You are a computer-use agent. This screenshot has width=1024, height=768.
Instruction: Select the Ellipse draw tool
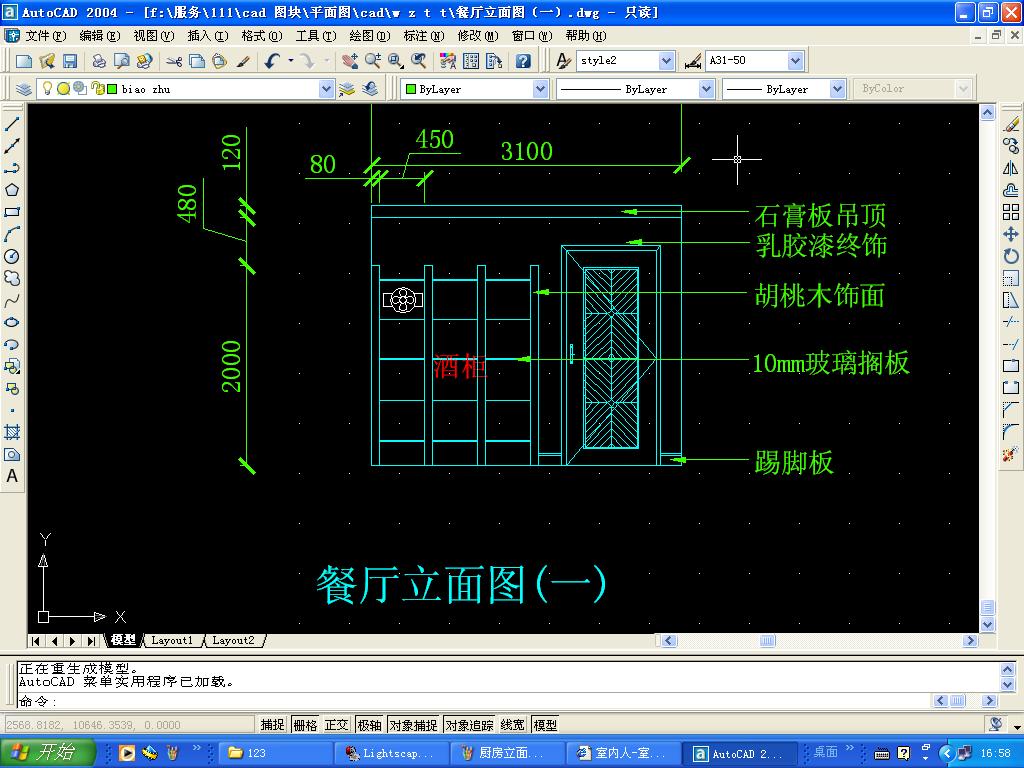[12, 323]
